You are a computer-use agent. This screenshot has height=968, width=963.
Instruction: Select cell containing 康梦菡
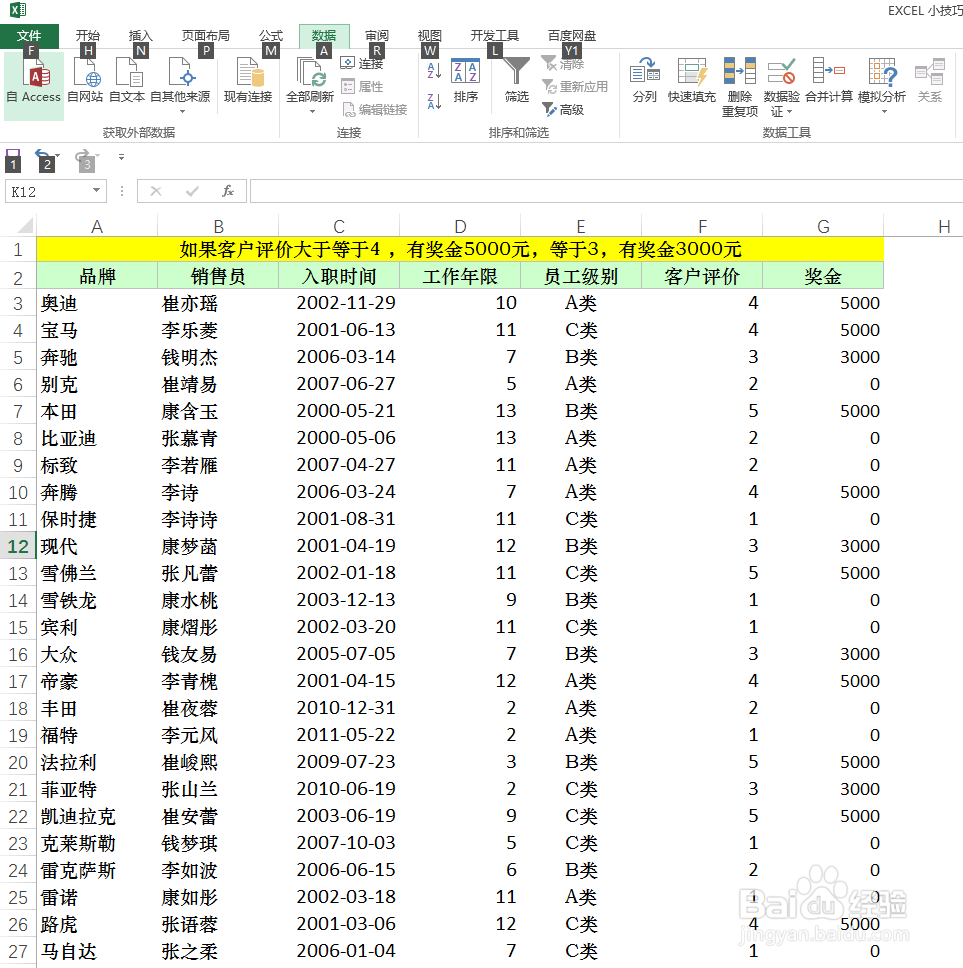[218, 546]
